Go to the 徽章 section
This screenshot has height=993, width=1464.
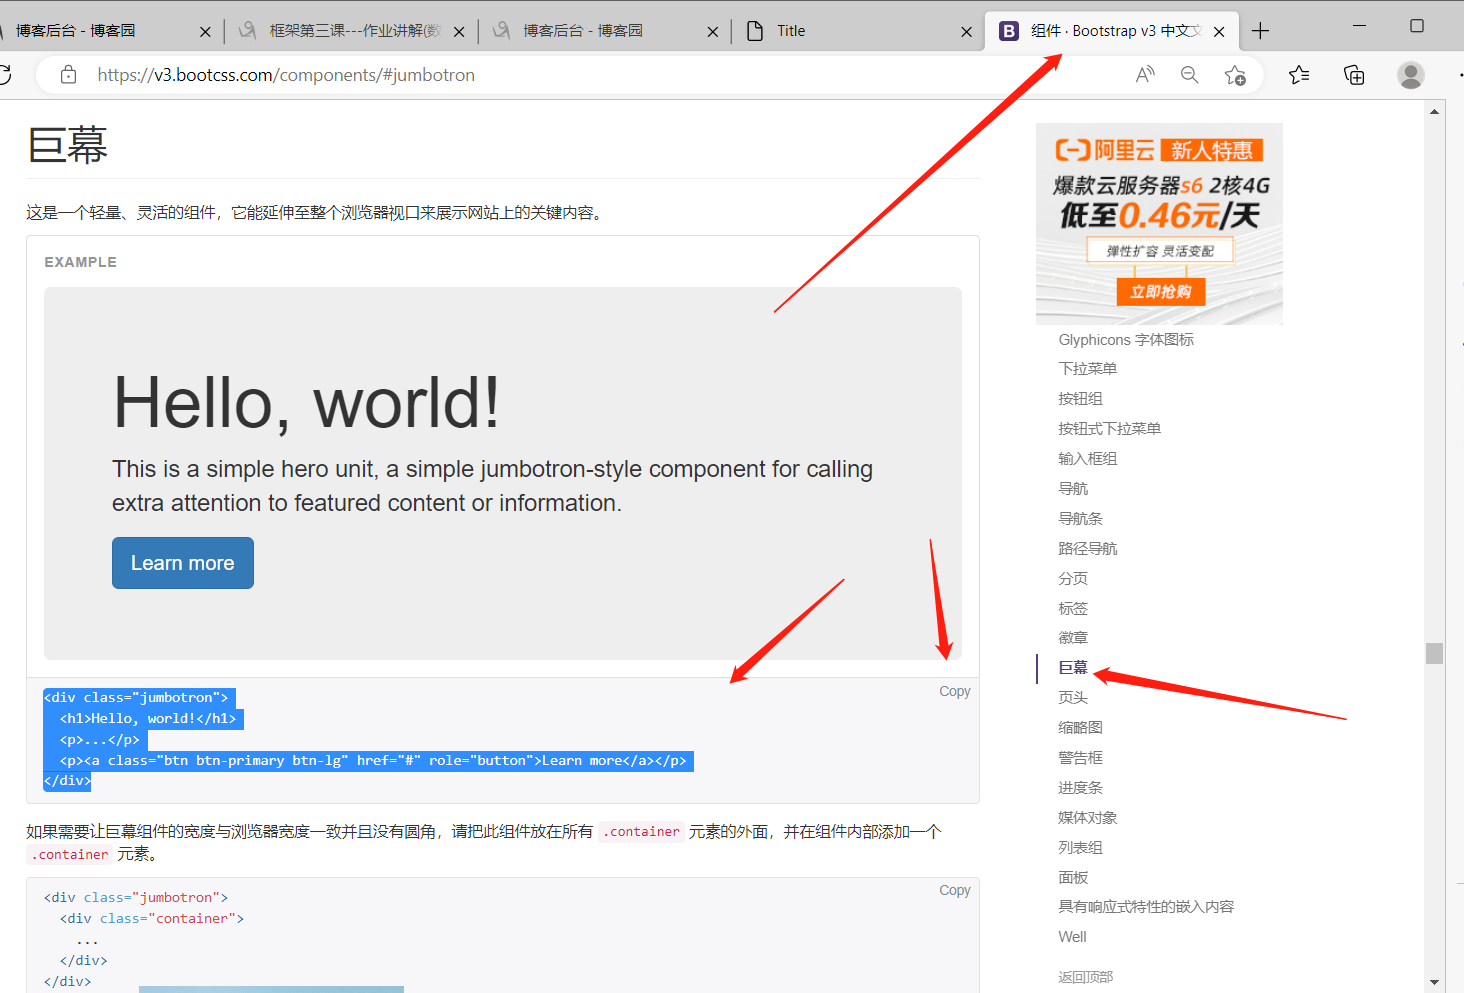(1073, 638)
